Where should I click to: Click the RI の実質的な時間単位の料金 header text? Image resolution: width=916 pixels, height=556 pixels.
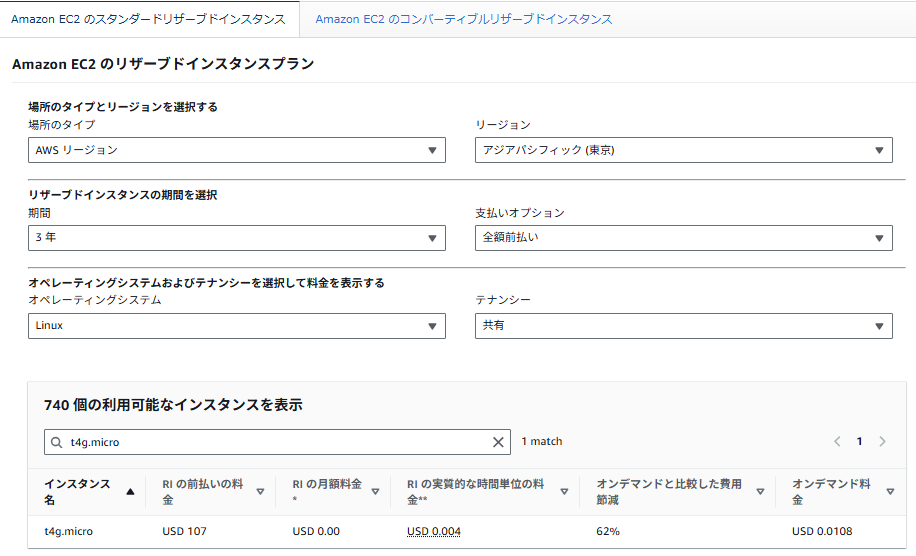[x=476, y=492]
